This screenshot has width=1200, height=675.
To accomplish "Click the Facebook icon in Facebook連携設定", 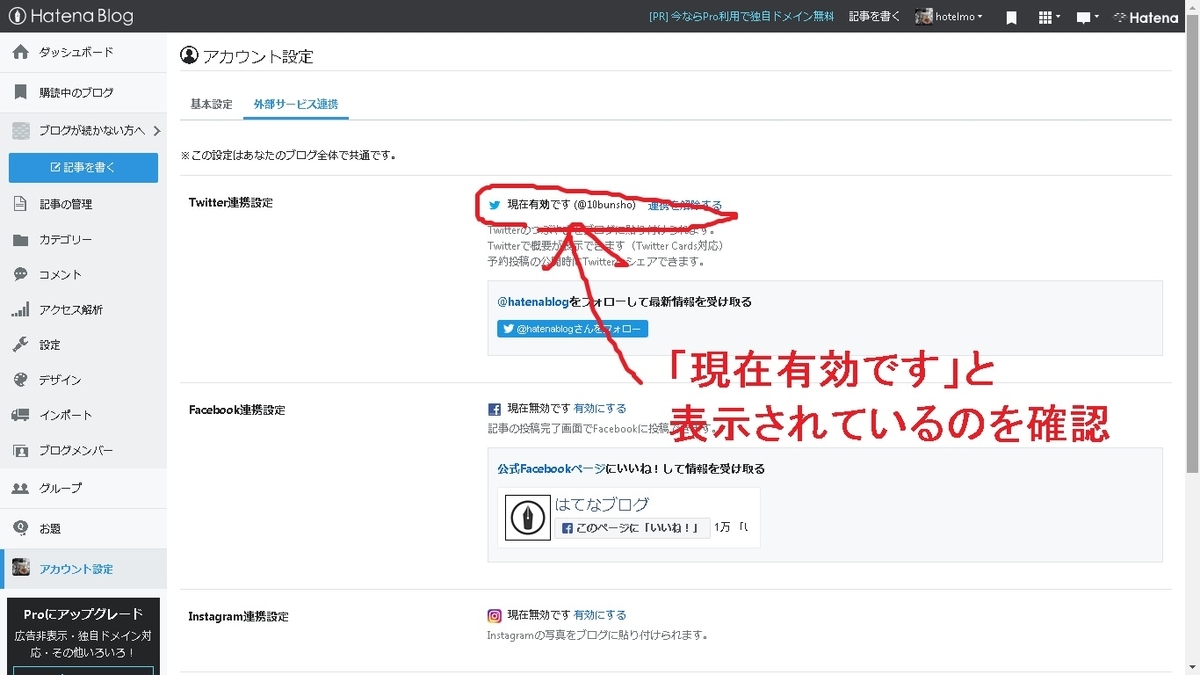I will pyautogui.click(x=493, y=408).
